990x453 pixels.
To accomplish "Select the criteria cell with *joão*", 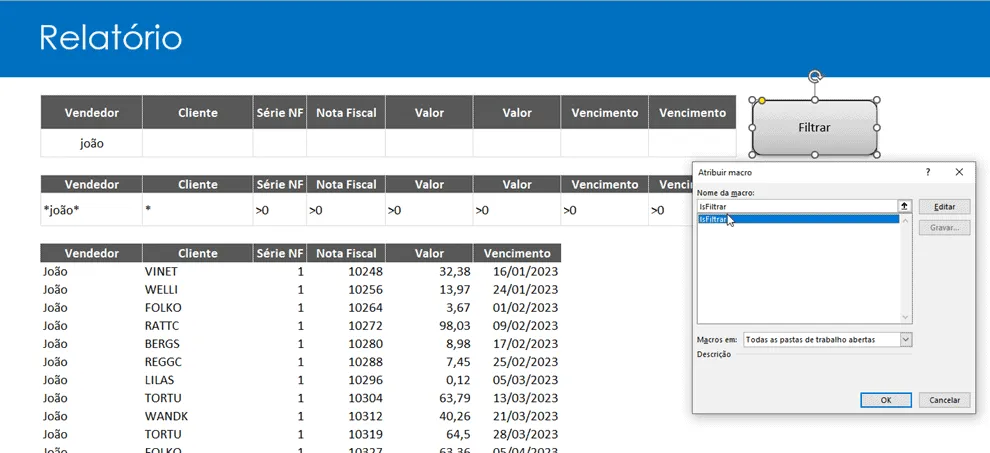I will tap(92, 210).
